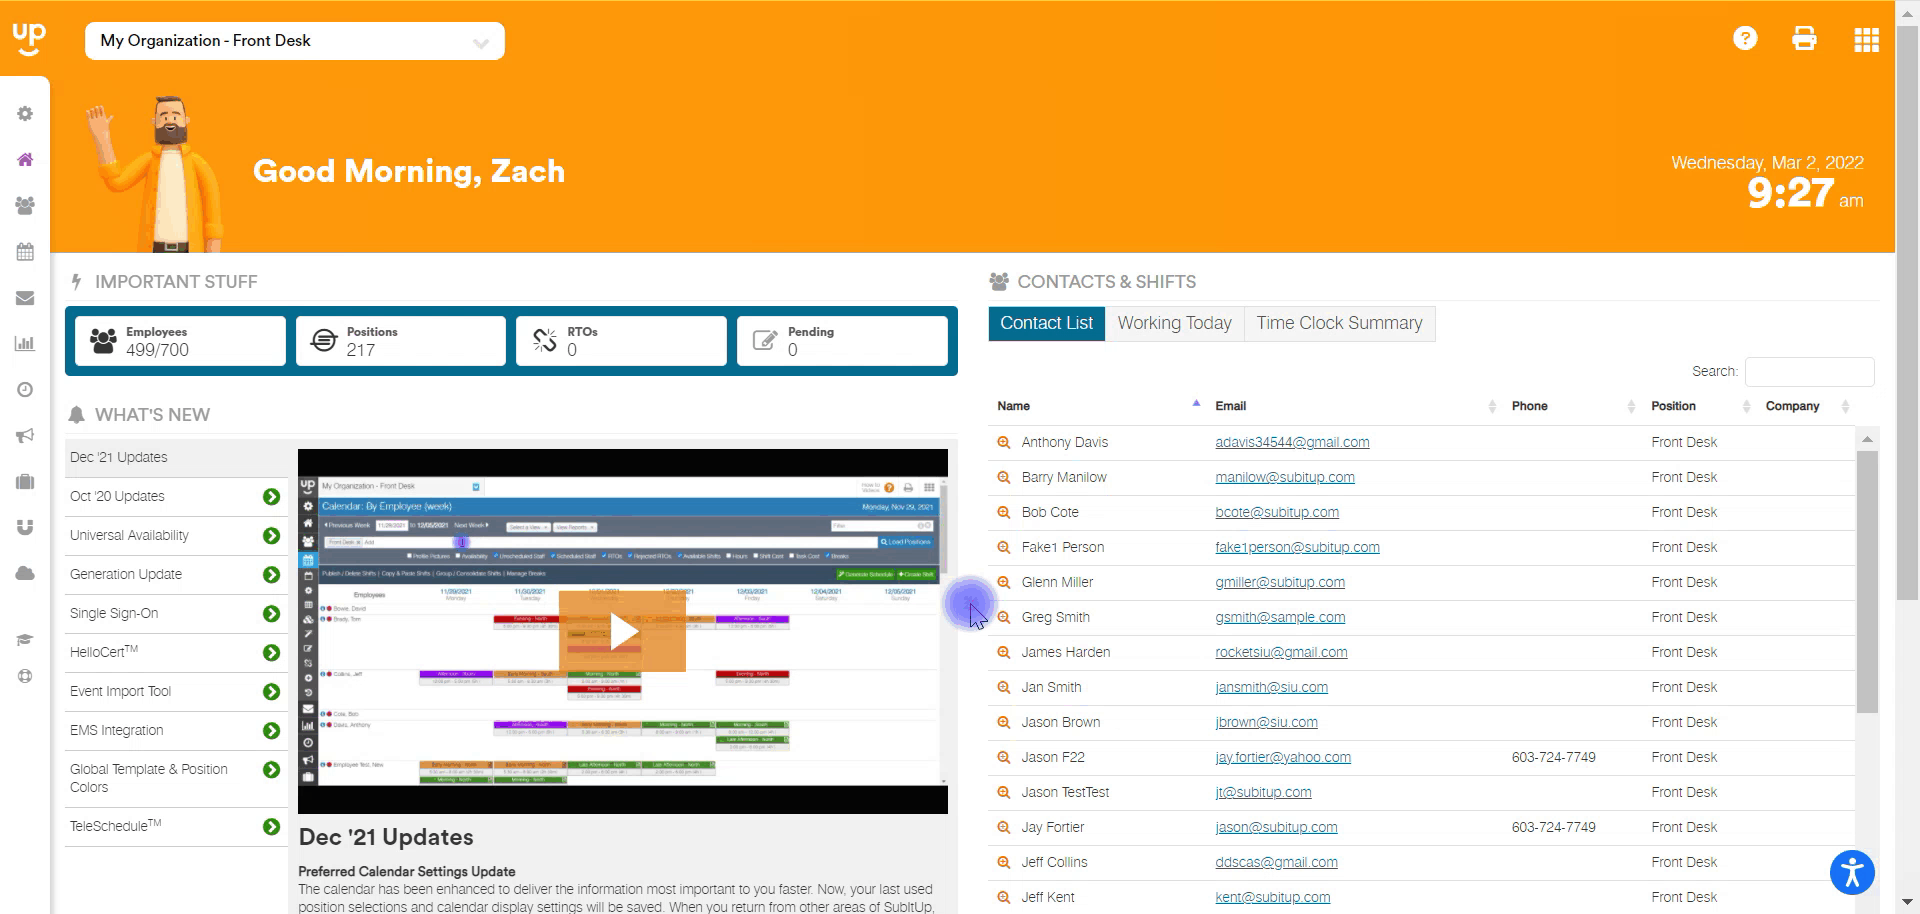
Task: Click the contacts Search input field
Action: pyautogui.click(x=1809, y=372)
